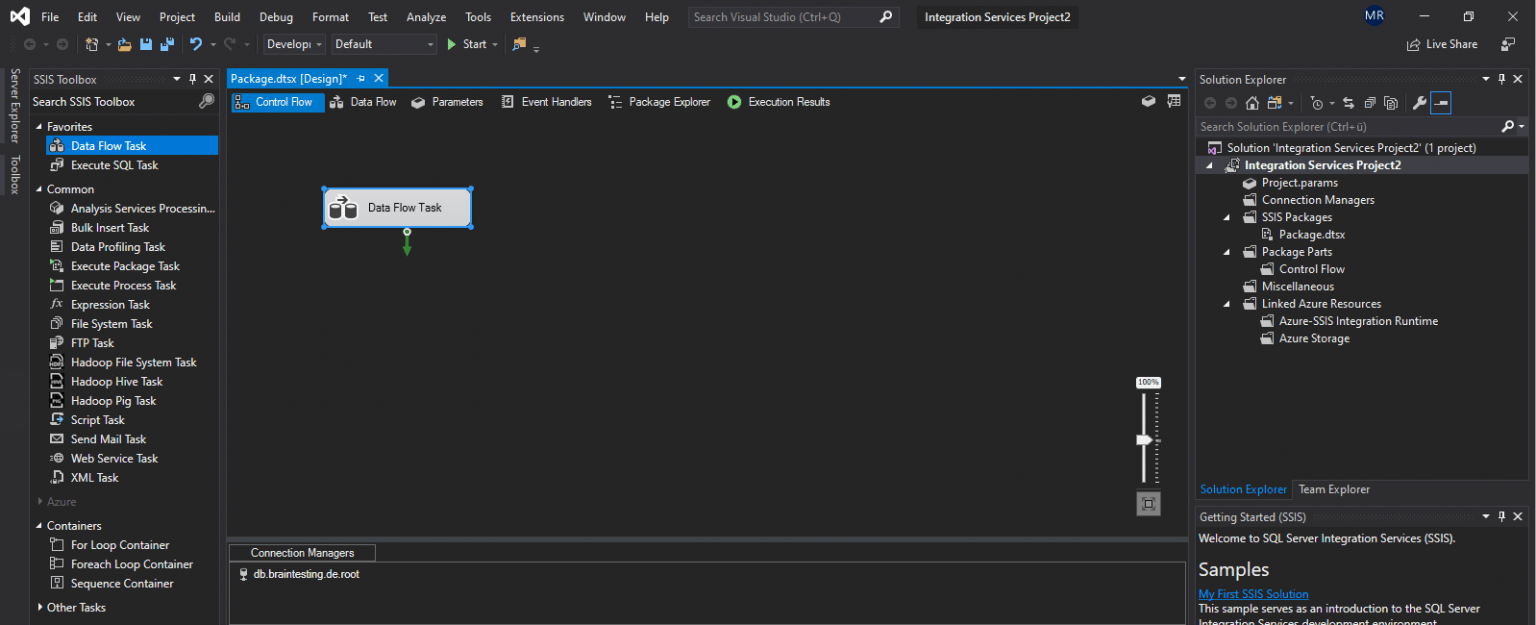Open Solution Explorer properties with the wrench icon

[1420, 102]
